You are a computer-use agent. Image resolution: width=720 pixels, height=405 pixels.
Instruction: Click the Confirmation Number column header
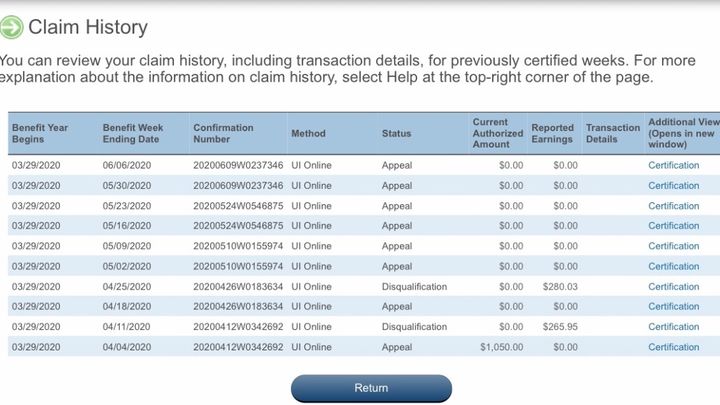pyautogui.click(x=223, y=133)
